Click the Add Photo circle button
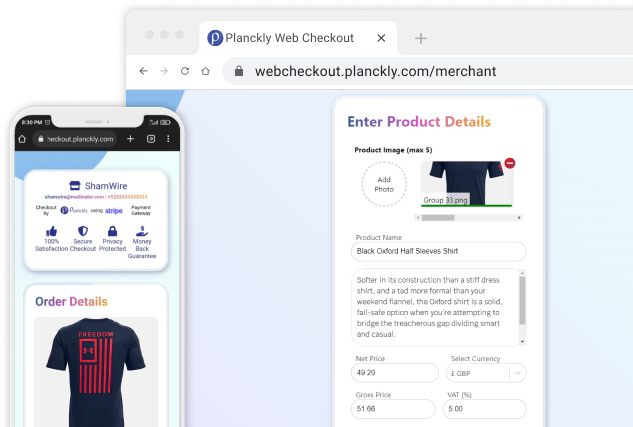The height and width of the screenshot is (427, 633). 384,184
